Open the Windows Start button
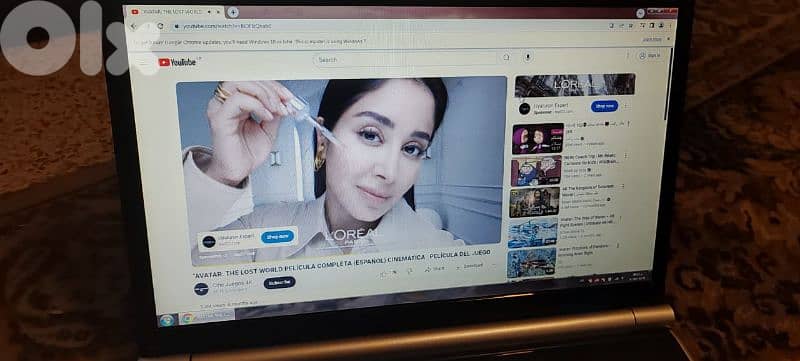 pyautogui.click(x=166, y=320)
